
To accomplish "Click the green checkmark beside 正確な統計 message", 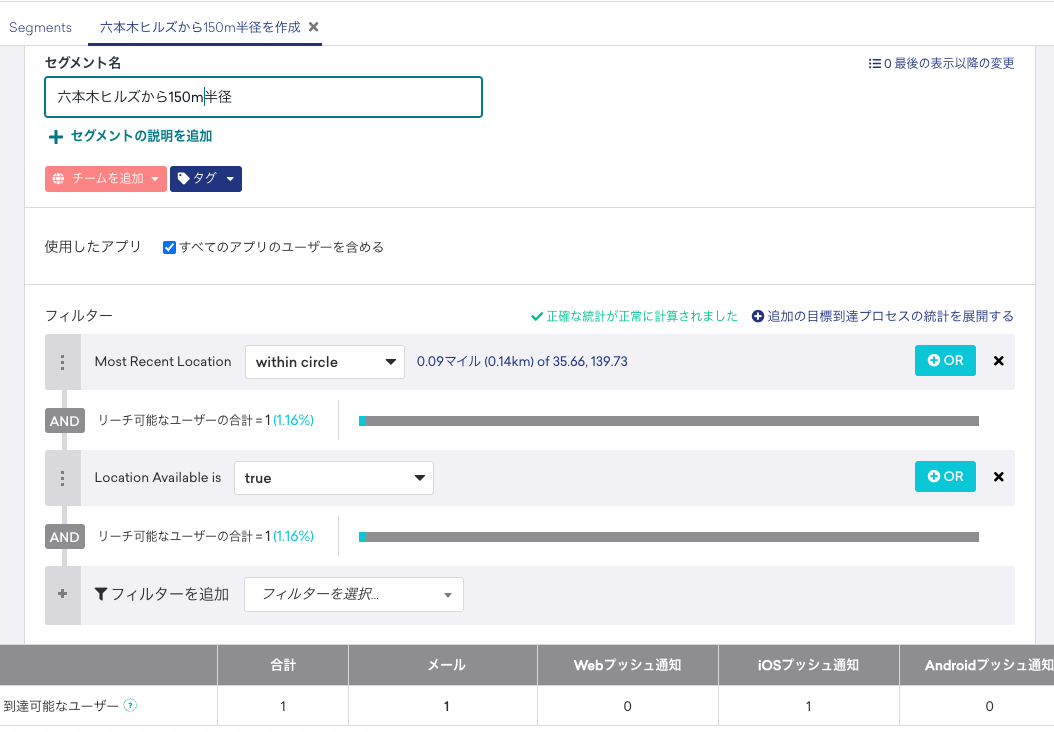I will click(x=536, y=315).
